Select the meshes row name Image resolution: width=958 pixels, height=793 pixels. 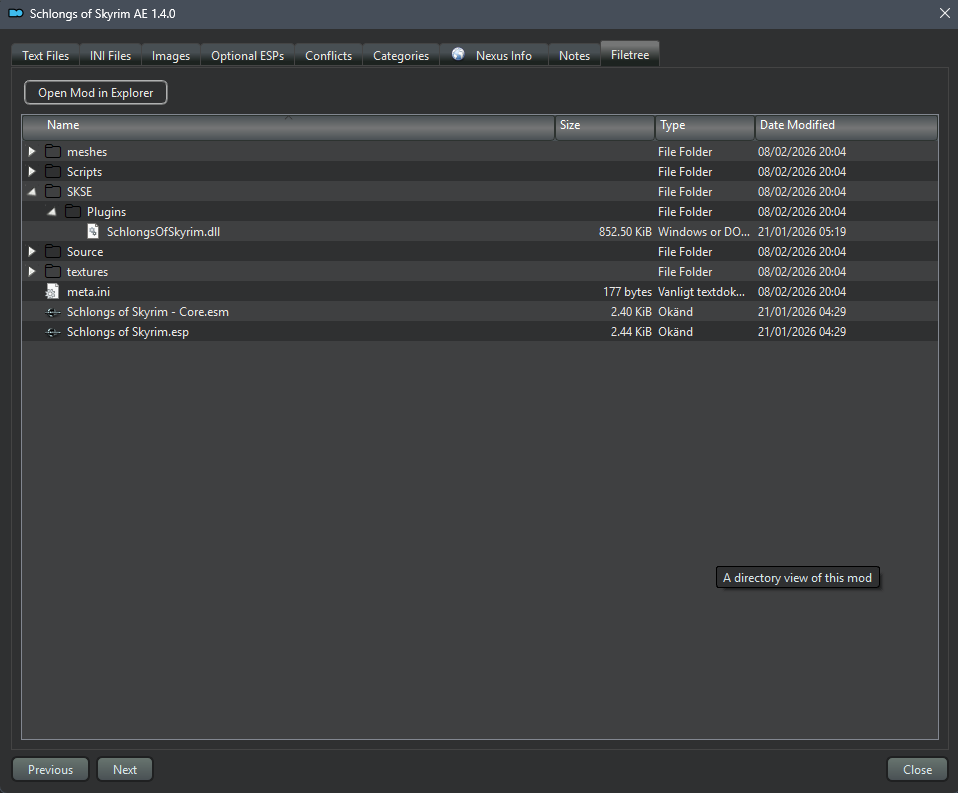tap(87, 152)
